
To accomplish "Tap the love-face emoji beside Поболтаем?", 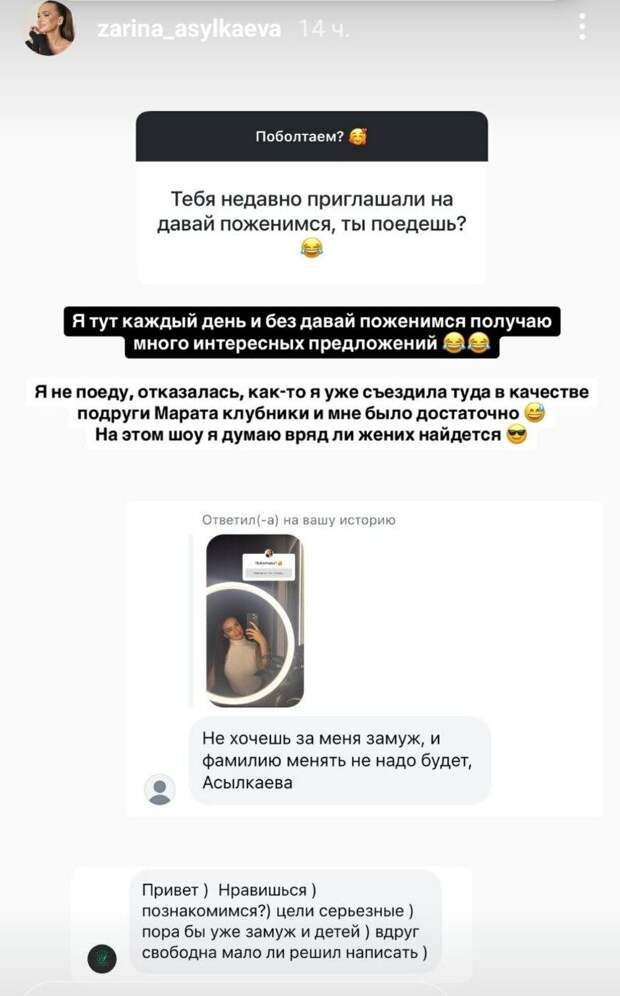I will tap(358, 136).
